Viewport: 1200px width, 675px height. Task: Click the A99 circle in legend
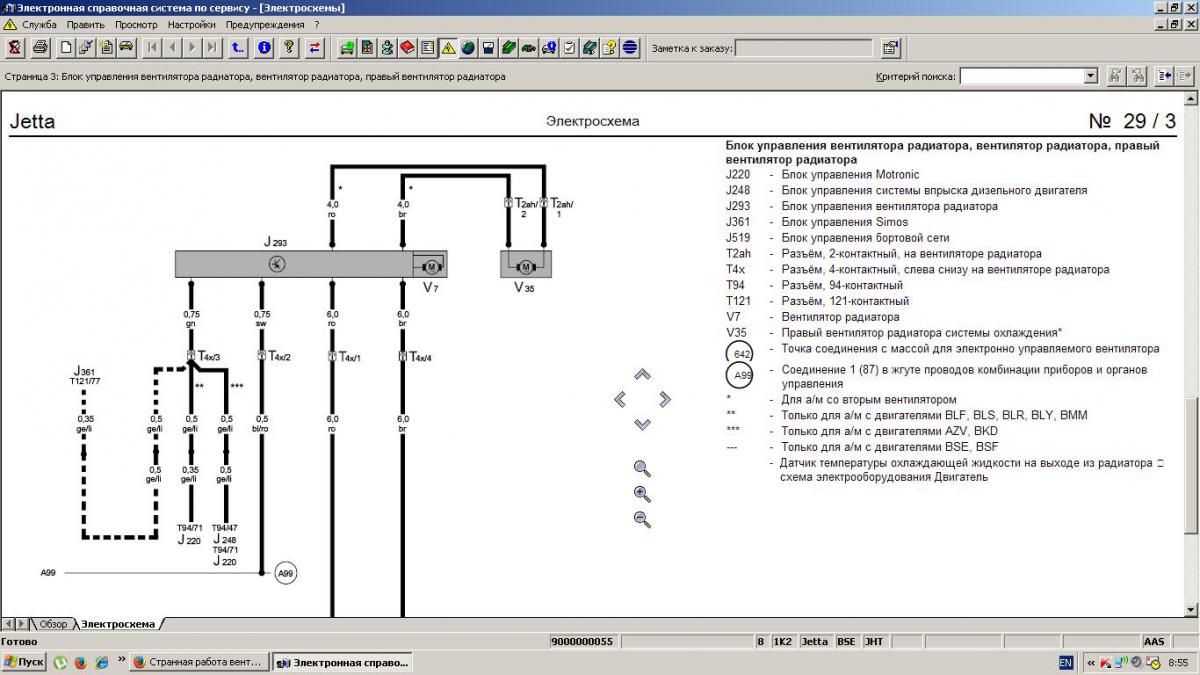tap(741, 376)
